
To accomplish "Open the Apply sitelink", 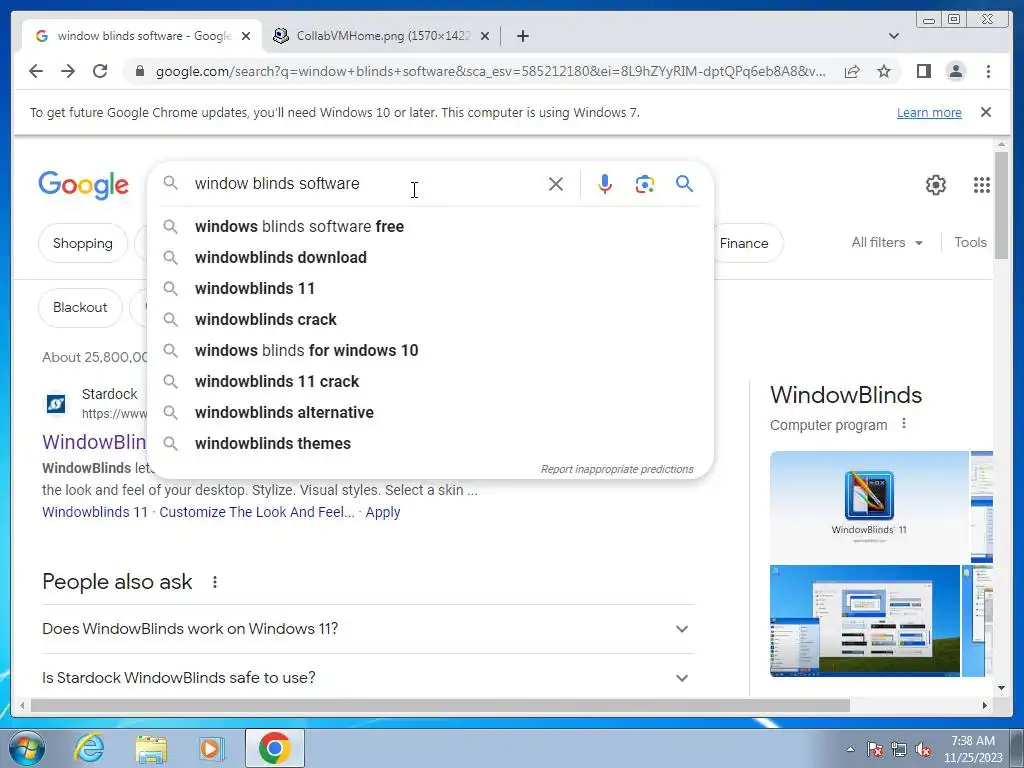I will [383, 512].
